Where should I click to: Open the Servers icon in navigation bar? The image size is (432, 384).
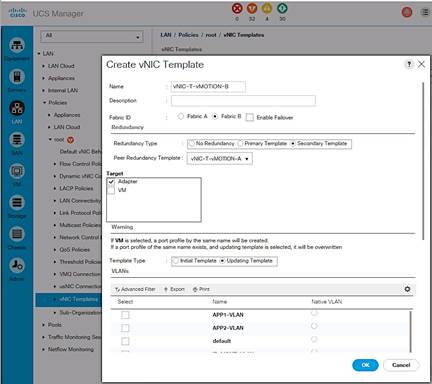pyautogui.click(x=17, y=77)
